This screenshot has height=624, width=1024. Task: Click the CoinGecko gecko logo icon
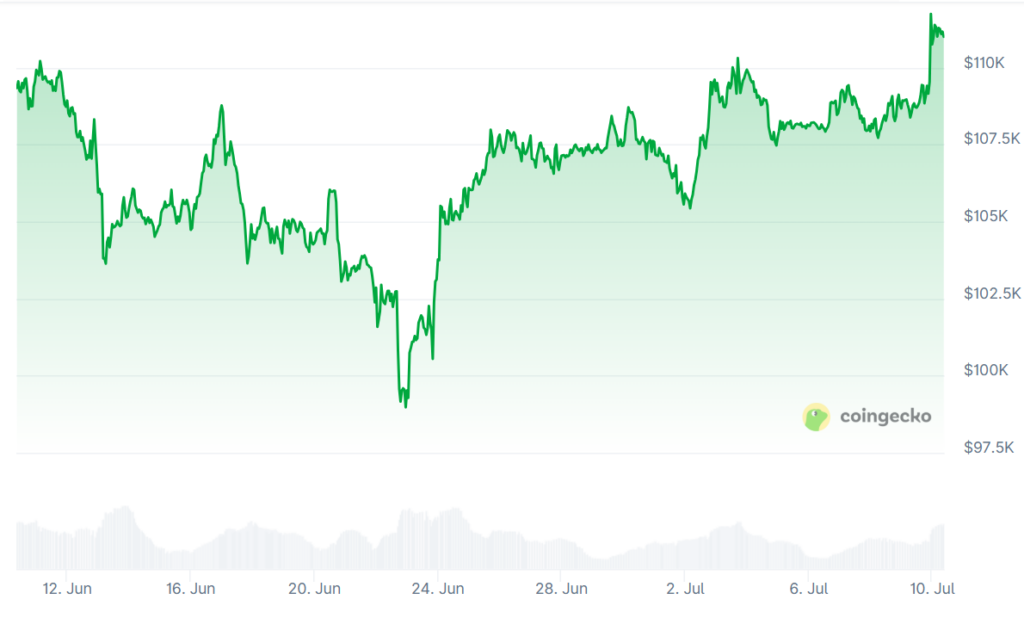(816, 417)
